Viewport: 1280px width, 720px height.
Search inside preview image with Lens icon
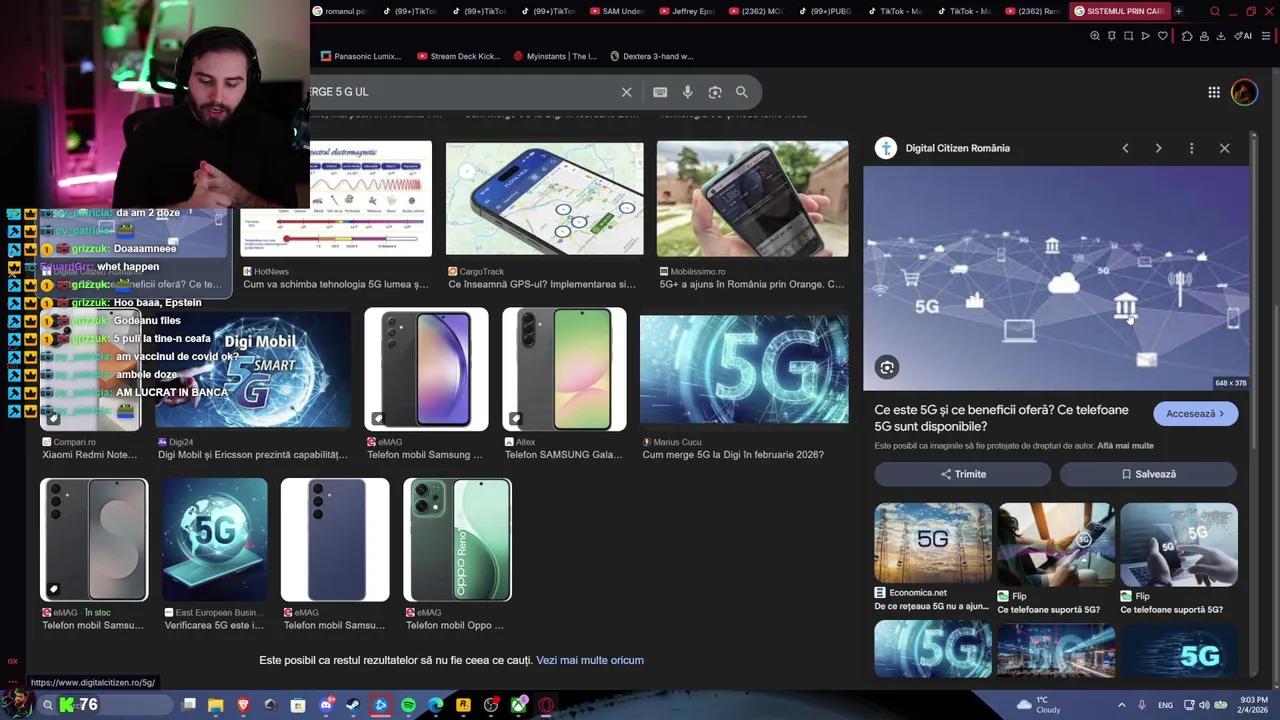click(x=887, y=367)
